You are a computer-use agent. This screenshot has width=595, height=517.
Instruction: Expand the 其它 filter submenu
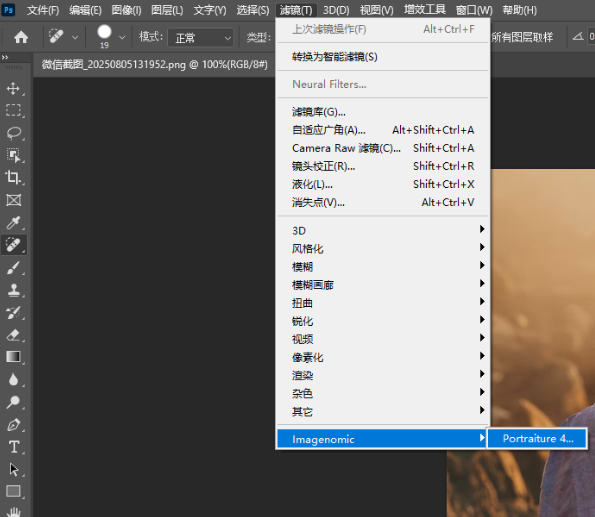(x=383, y=411)
